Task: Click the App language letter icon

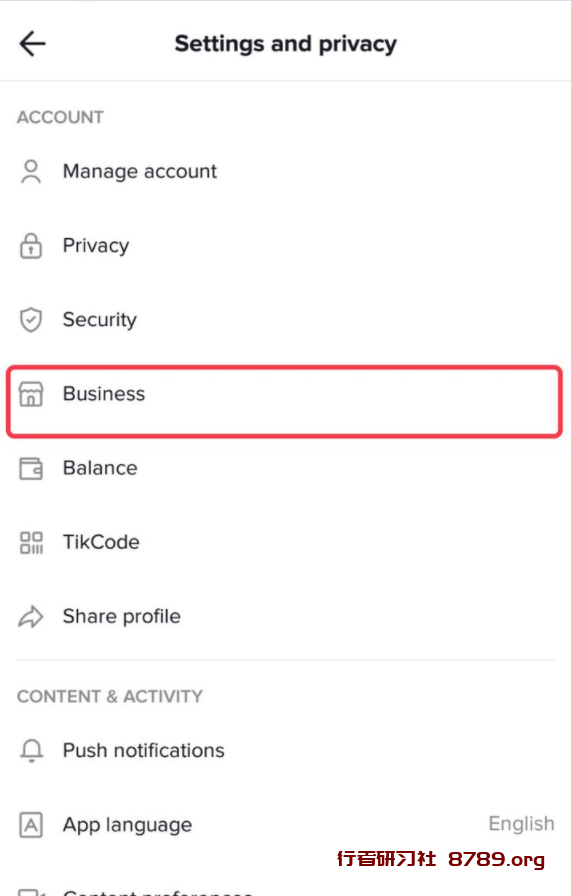Action: click(x=31, y=825)
